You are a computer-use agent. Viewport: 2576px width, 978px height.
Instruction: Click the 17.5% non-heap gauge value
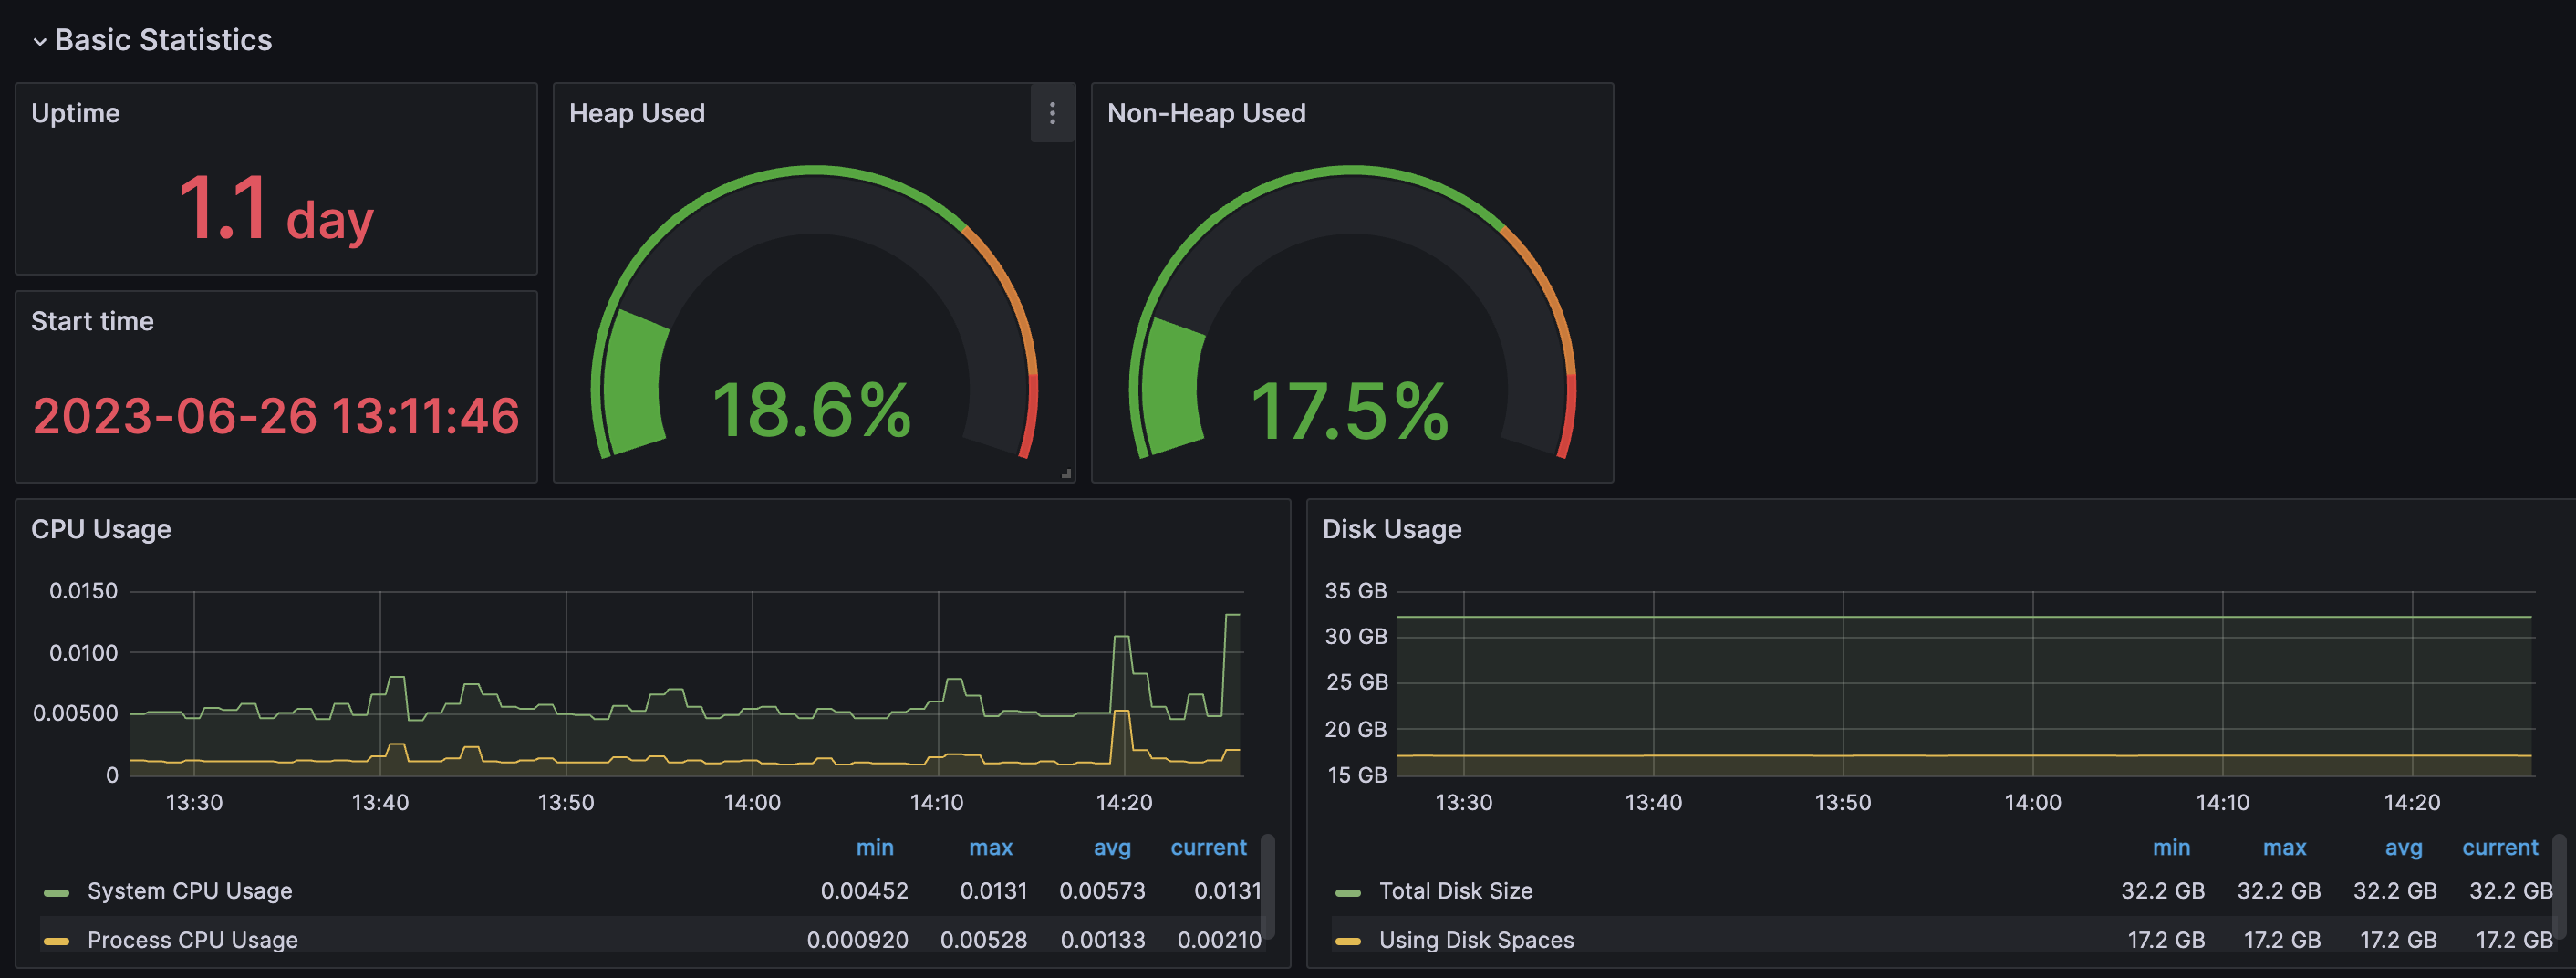click(1350, 410)
